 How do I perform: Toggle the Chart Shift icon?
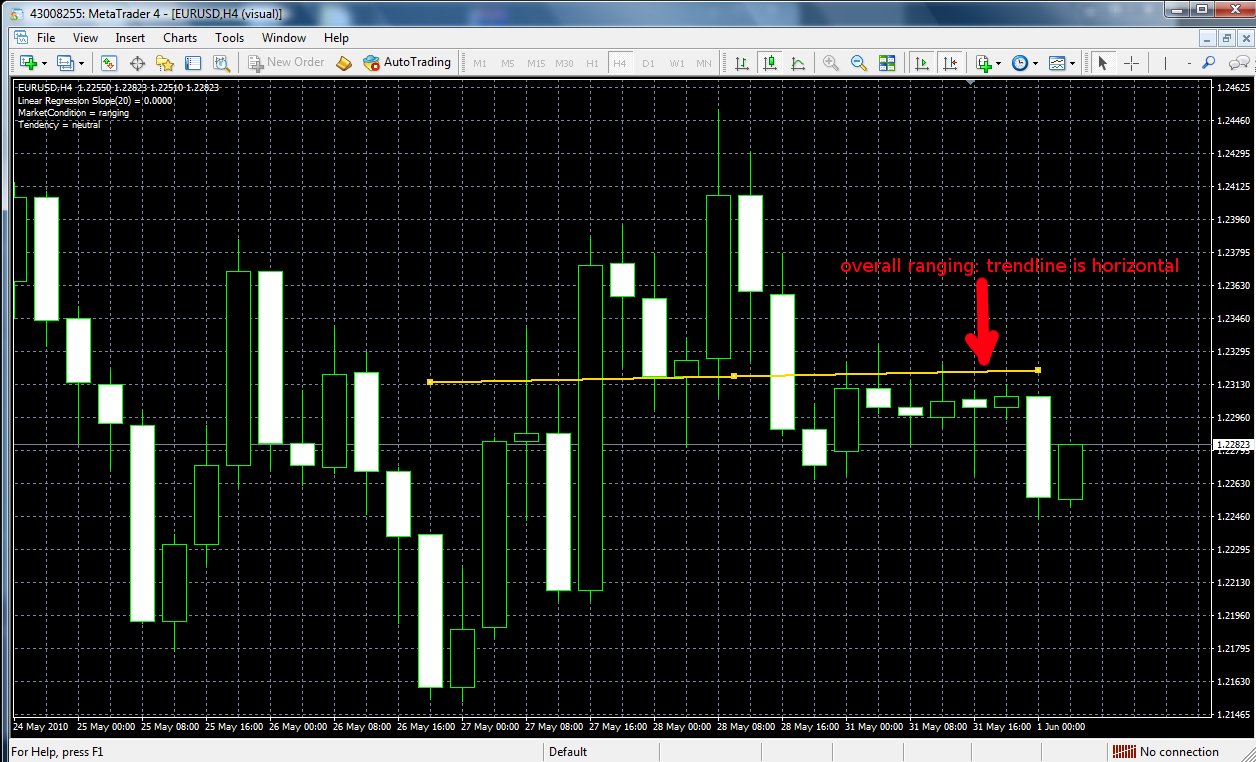[x=951, y=62]
